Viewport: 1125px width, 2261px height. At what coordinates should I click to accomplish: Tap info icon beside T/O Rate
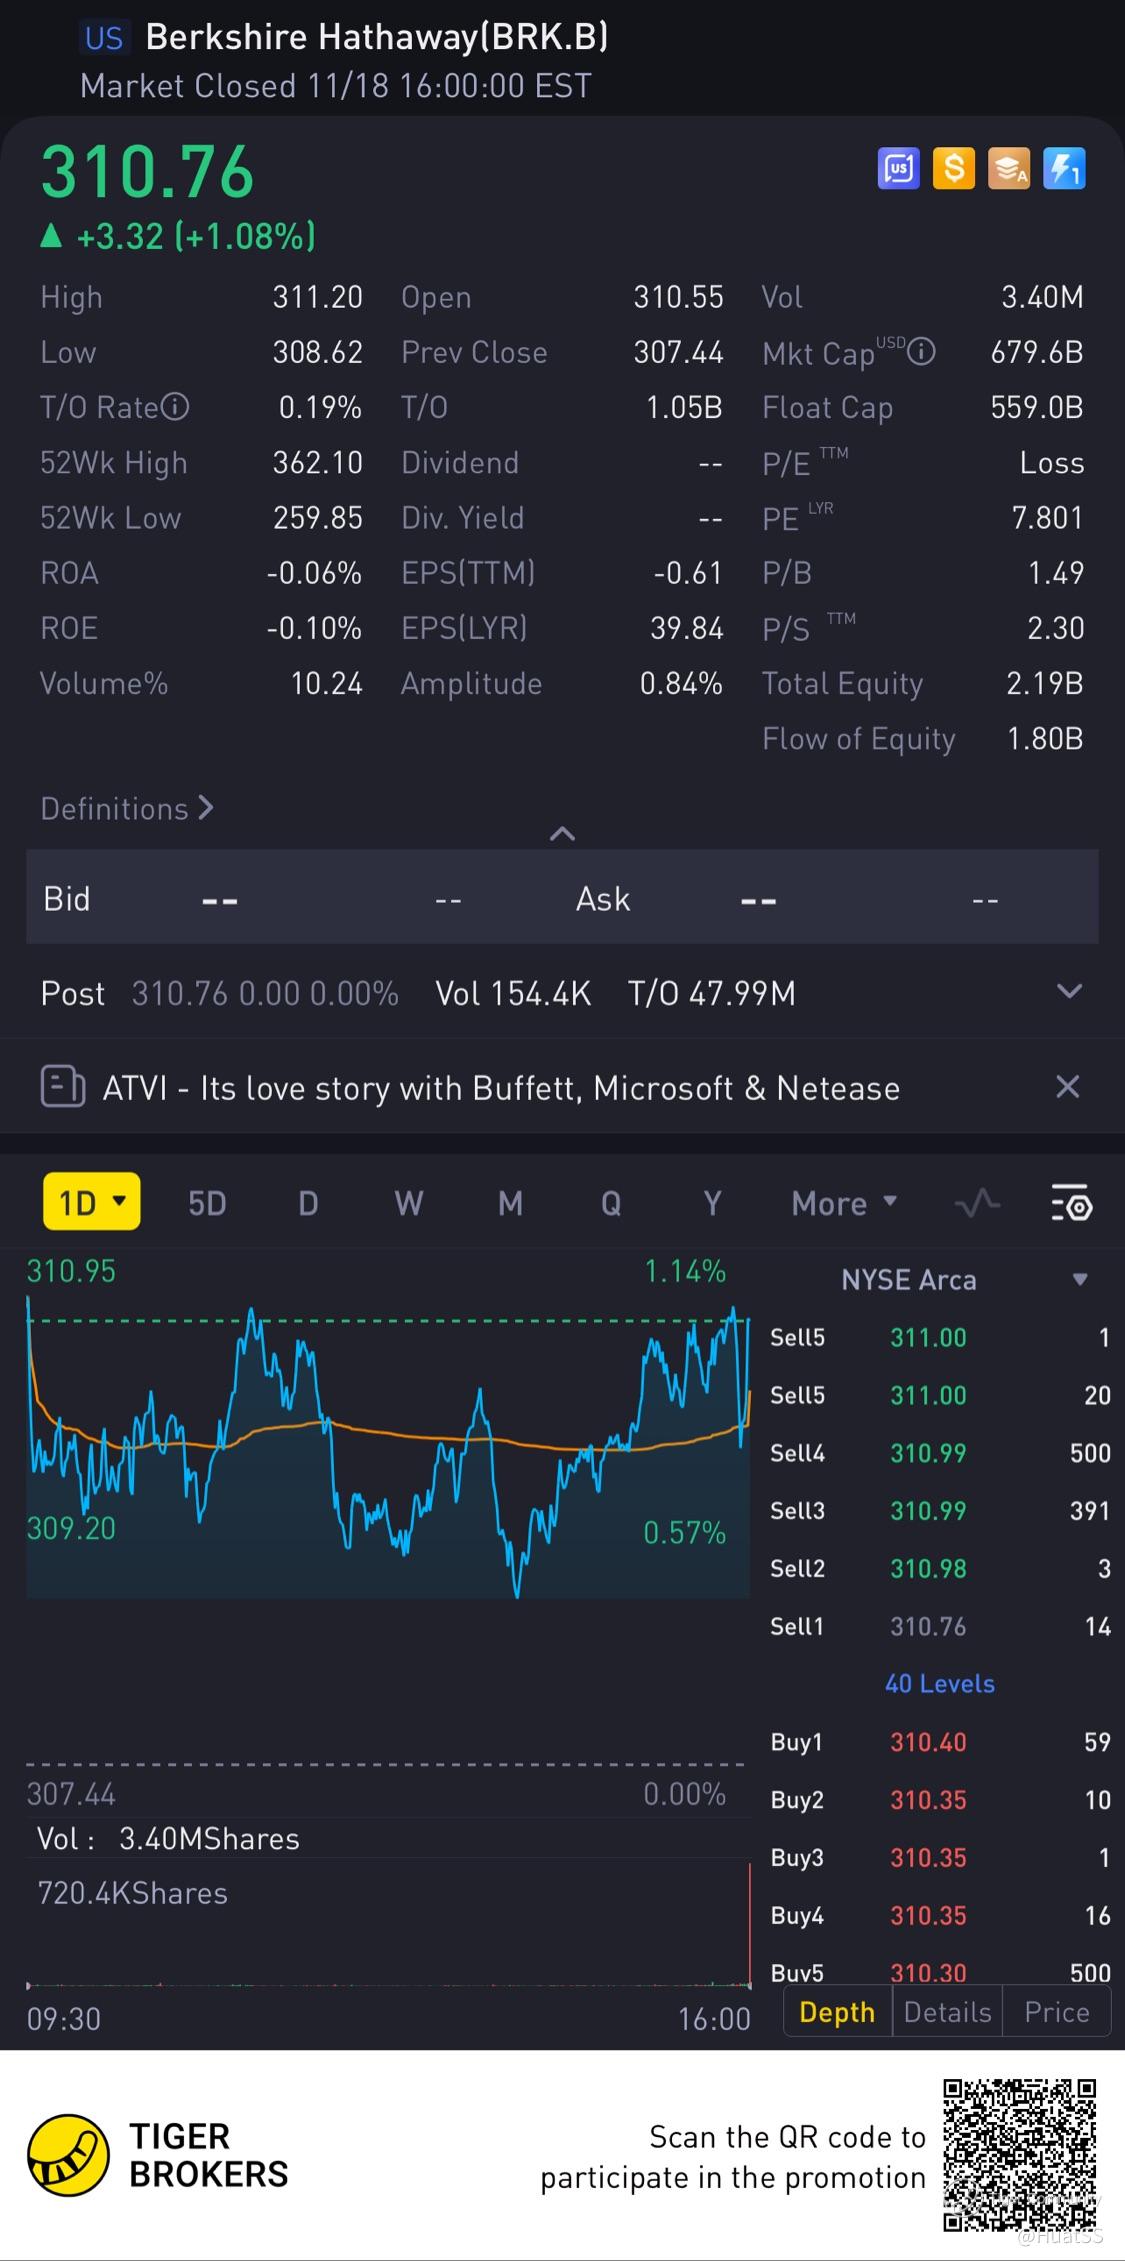[x=175, y=407]
